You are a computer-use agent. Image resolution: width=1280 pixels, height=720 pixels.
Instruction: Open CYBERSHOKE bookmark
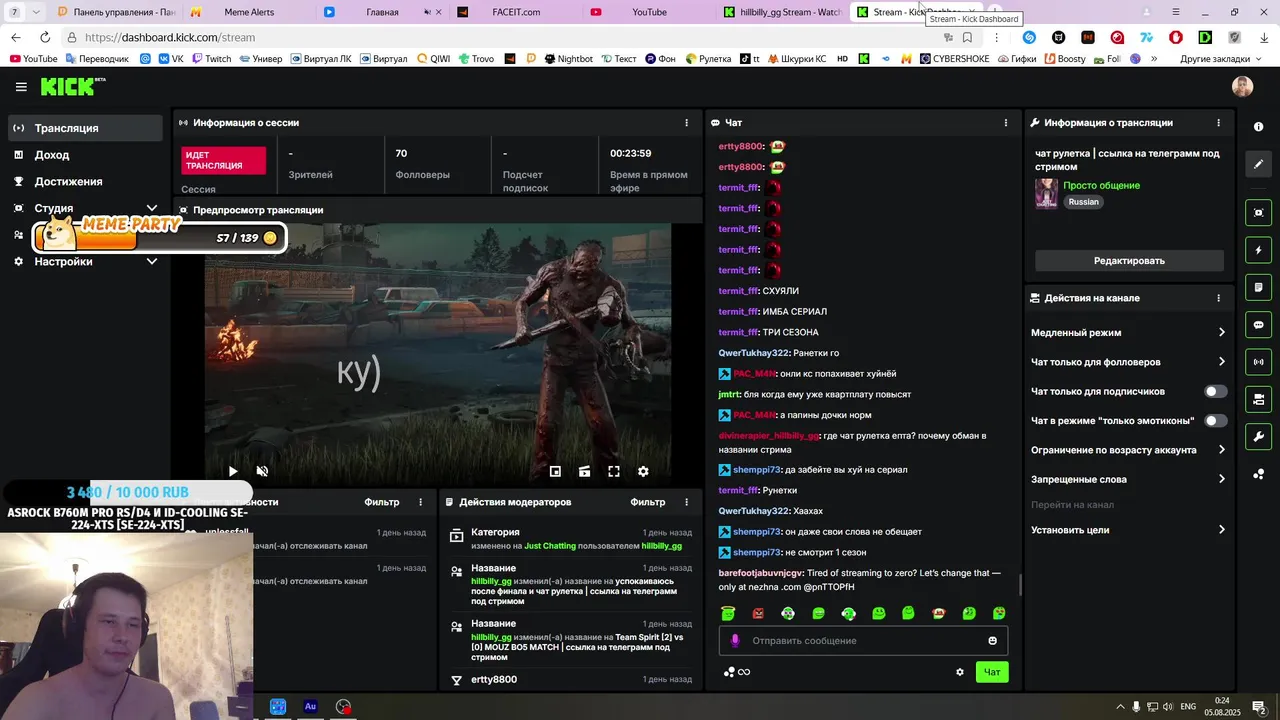click(x=954, y=59)
